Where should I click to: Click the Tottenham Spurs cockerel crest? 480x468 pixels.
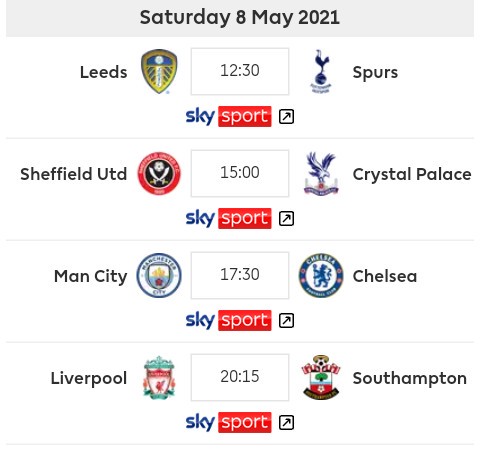(321, 71)
